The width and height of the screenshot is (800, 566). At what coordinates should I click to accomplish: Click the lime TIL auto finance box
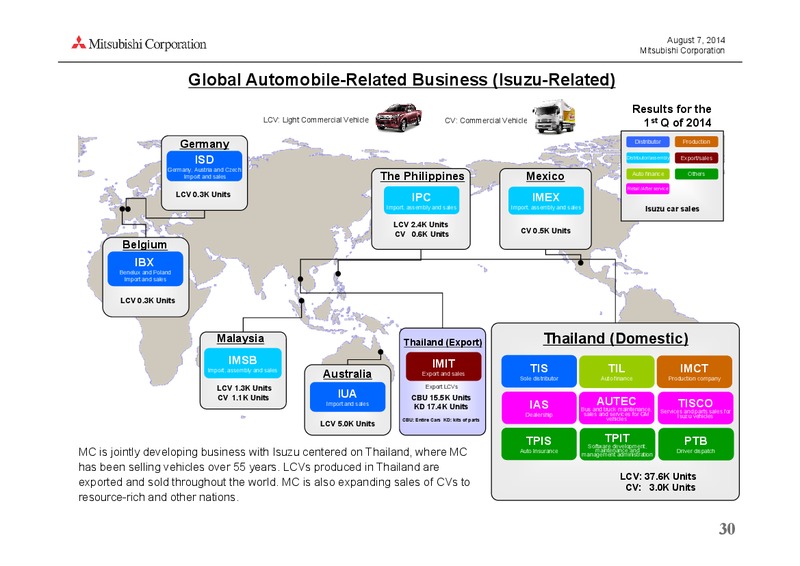(x=616, y=371)
